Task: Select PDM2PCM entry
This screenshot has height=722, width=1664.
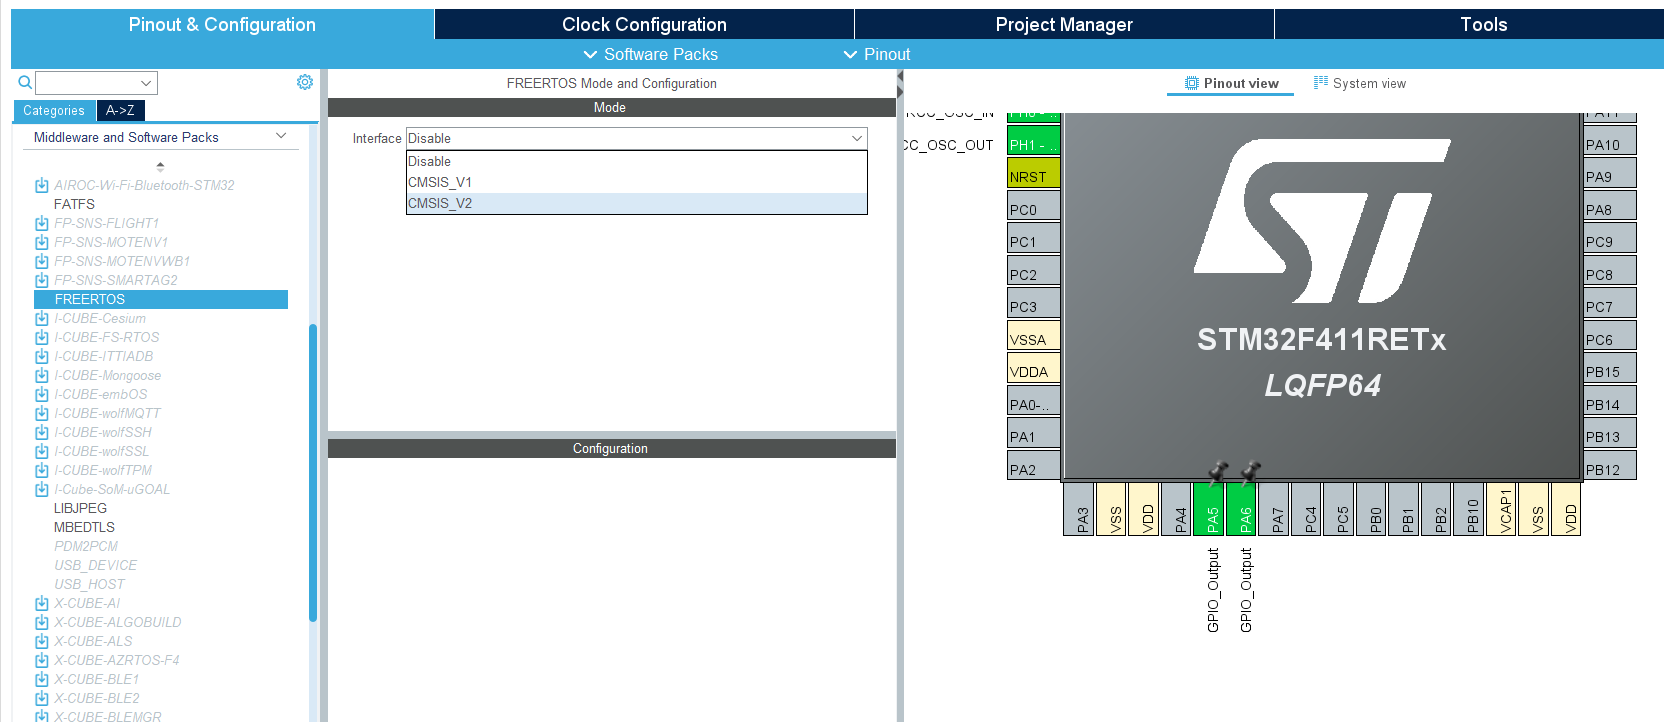Action: click(86, 546)
